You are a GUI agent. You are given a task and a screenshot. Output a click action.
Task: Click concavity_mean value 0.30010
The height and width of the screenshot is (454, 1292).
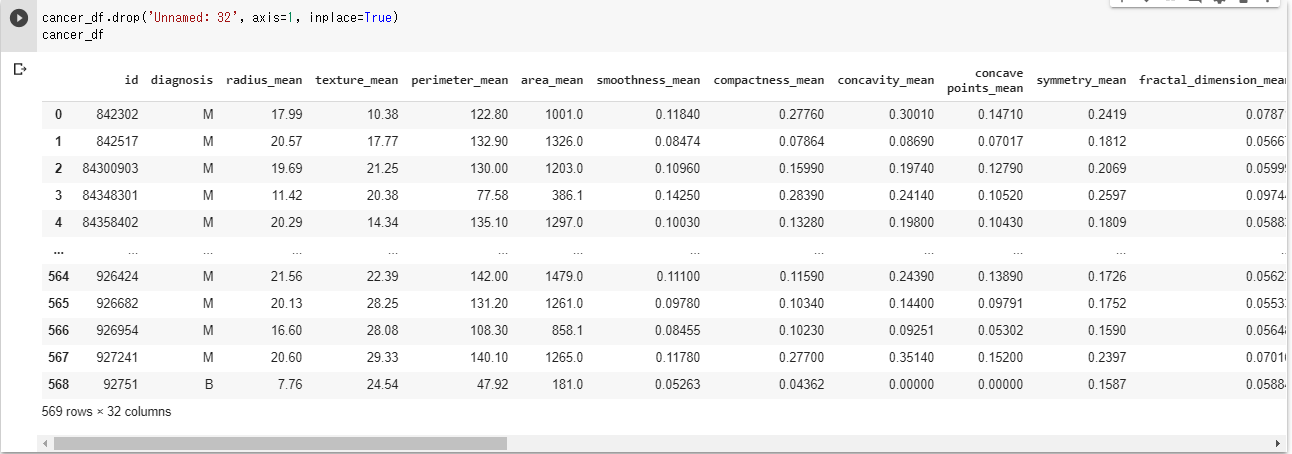tap(912, 115)
